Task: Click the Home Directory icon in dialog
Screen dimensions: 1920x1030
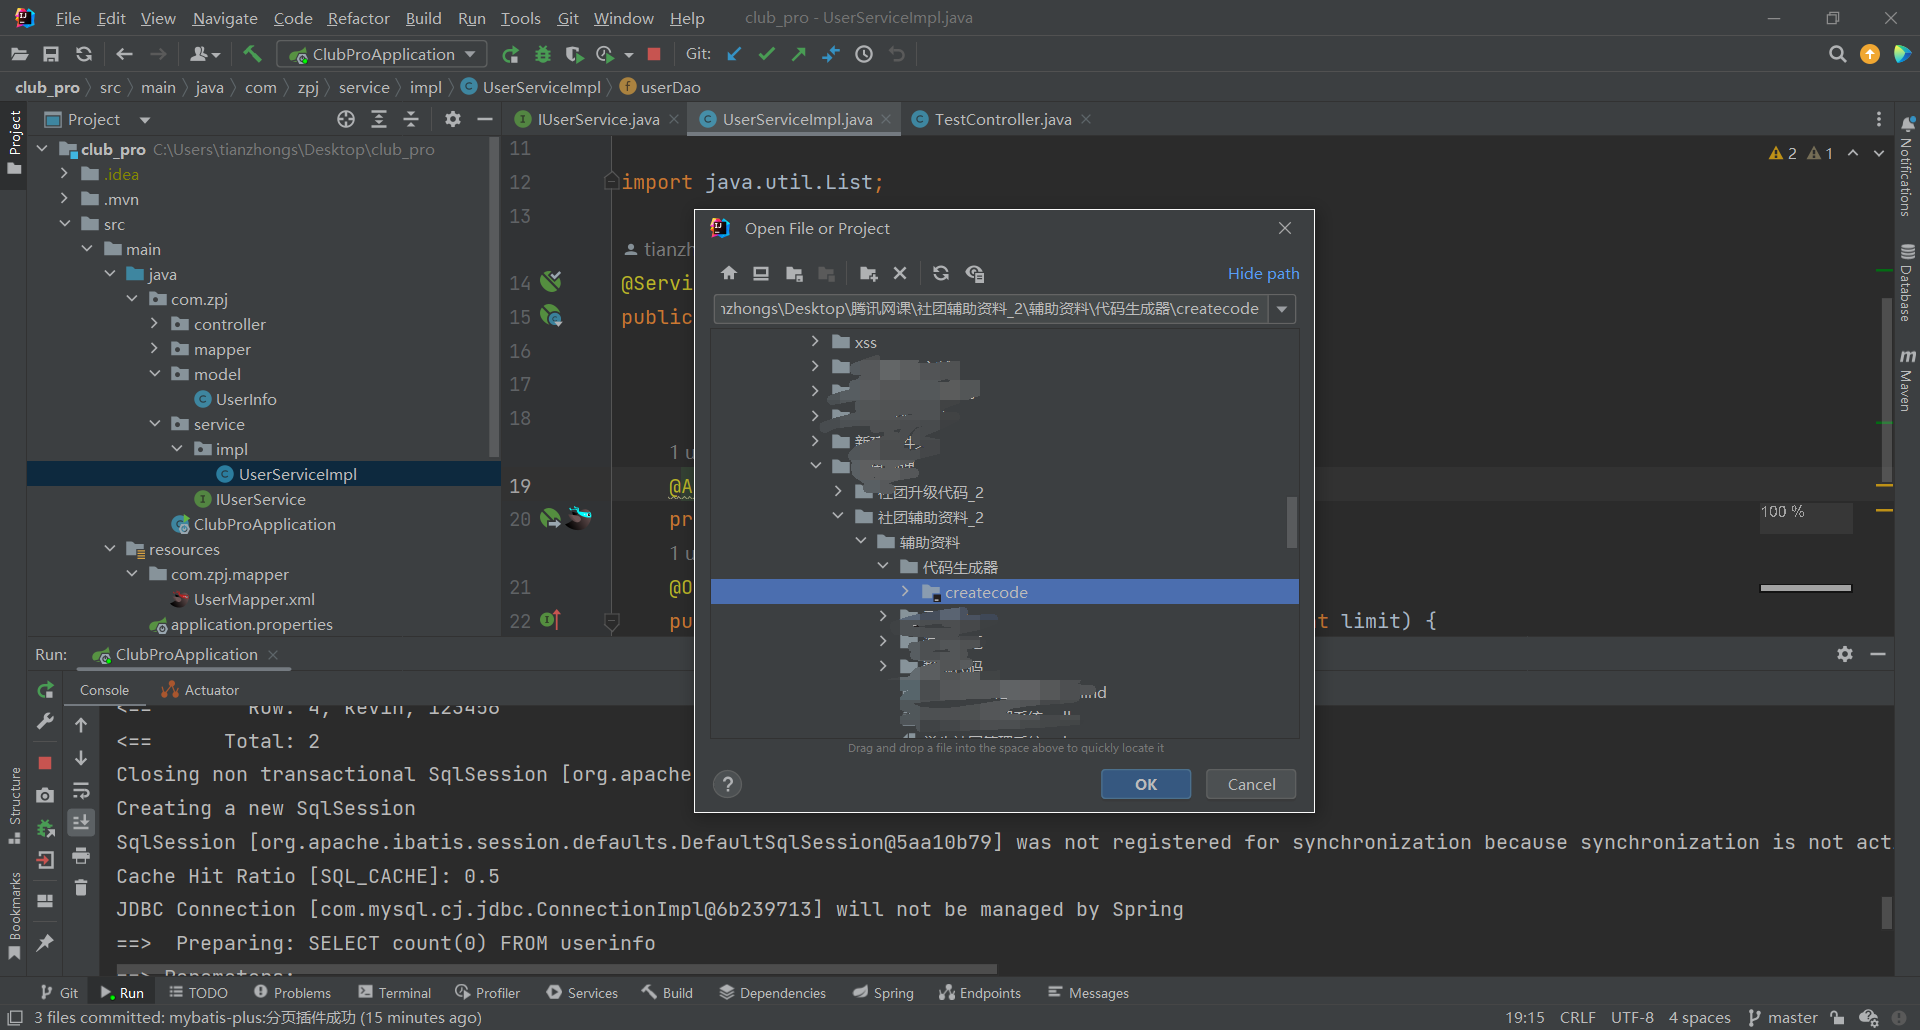Action: click(728, 274)
